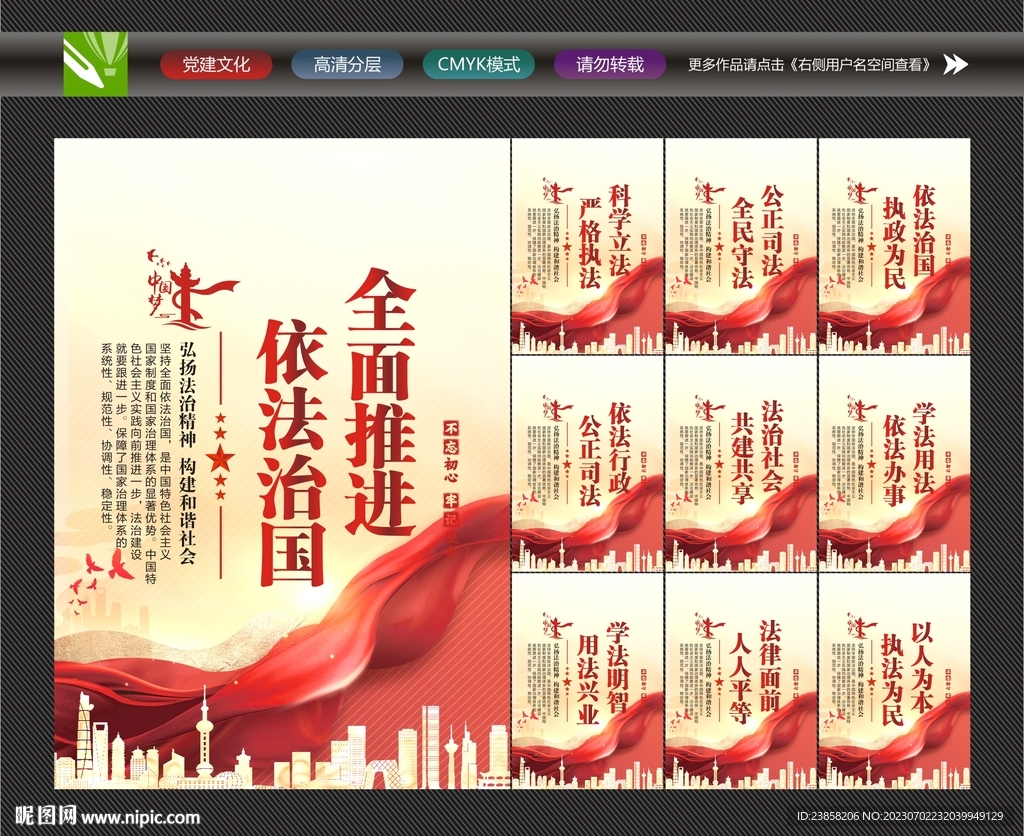The width and height of the screenshot is (1024, 836).
Task: Open the 更多作品请点击 link text
Action: click(x=812, y=65)
